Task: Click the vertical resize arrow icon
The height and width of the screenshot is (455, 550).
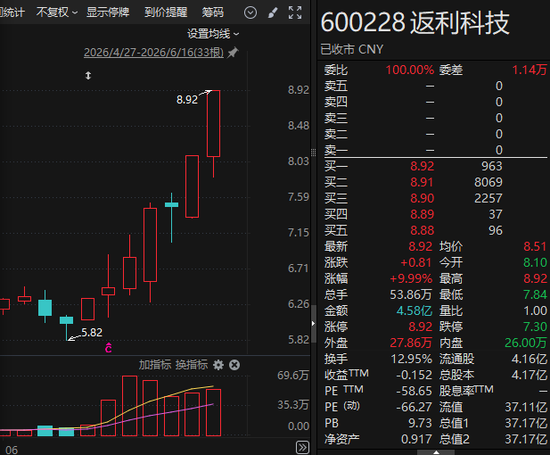Action: 88,75
